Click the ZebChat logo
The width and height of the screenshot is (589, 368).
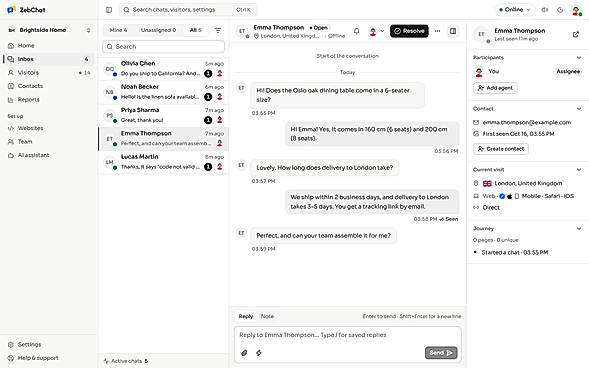pos(26,10)
